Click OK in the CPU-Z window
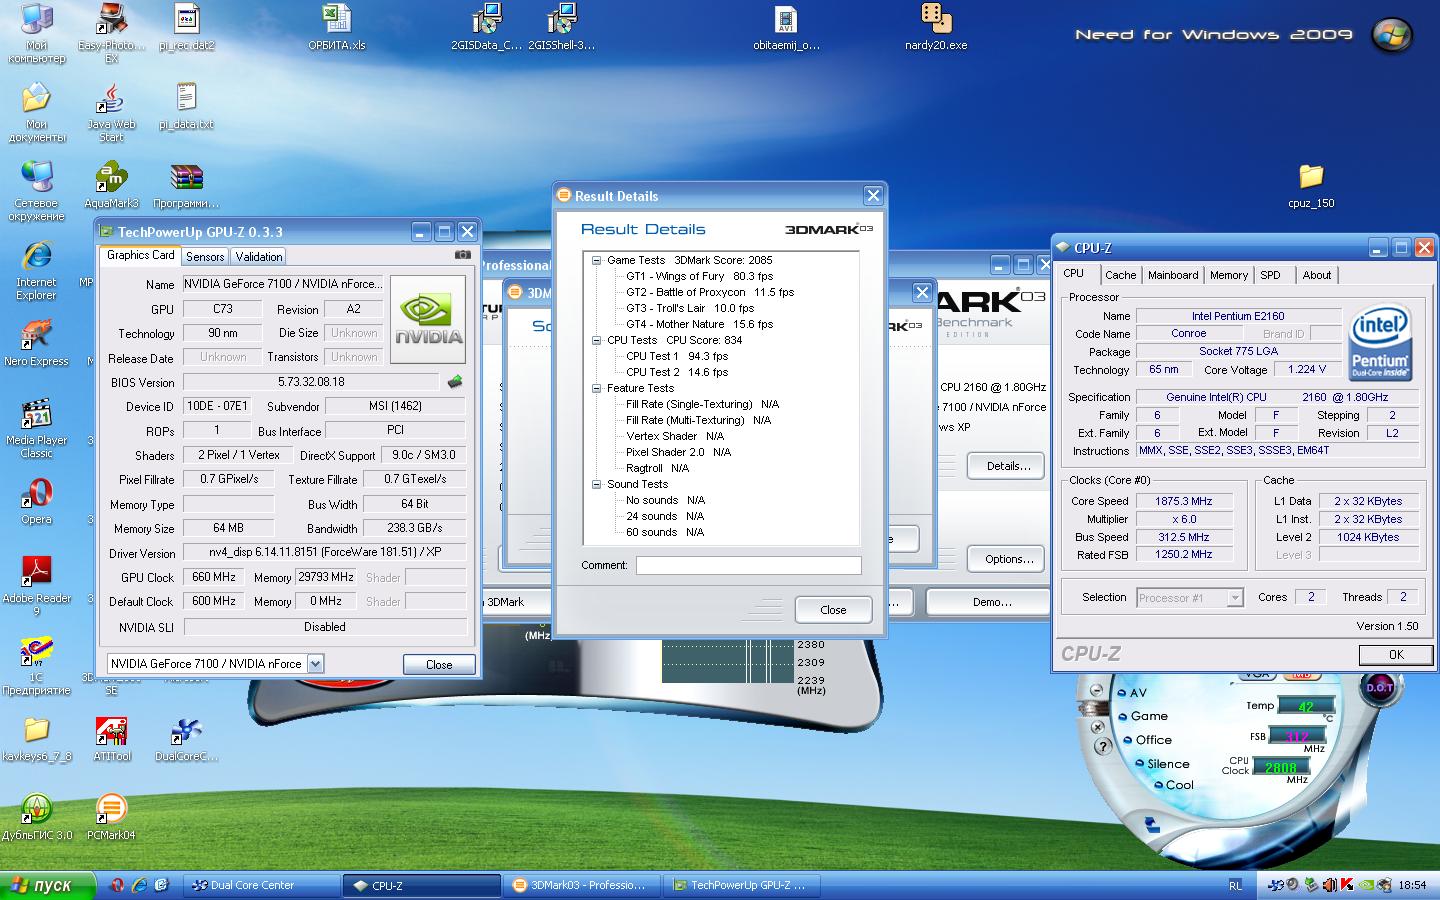This screenshot has width=1440, height=900. (1396, 655)
